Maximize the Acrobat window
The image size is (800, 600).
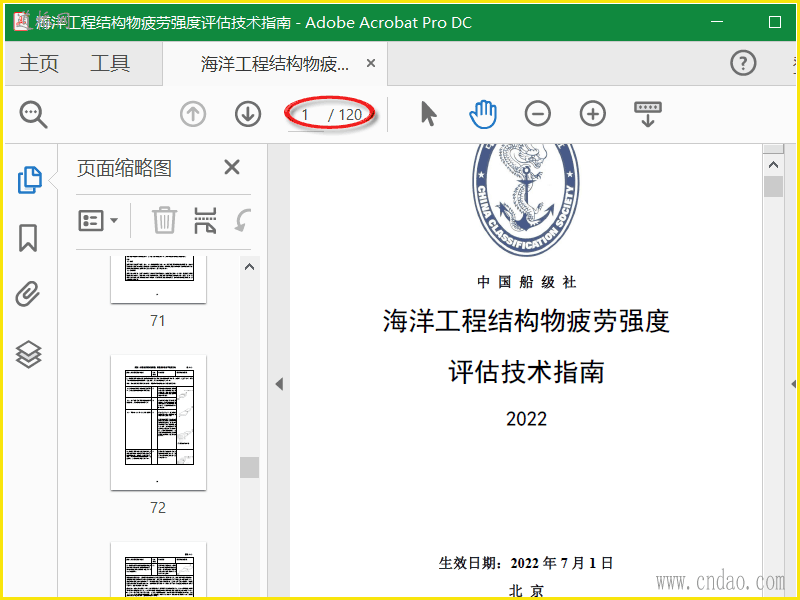pos(774,22)
